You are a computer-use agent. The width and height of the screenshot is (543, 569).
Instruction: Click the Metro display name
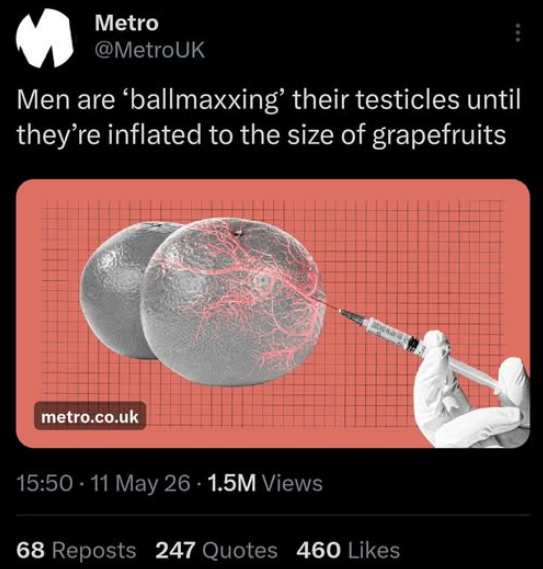[126, 23]
